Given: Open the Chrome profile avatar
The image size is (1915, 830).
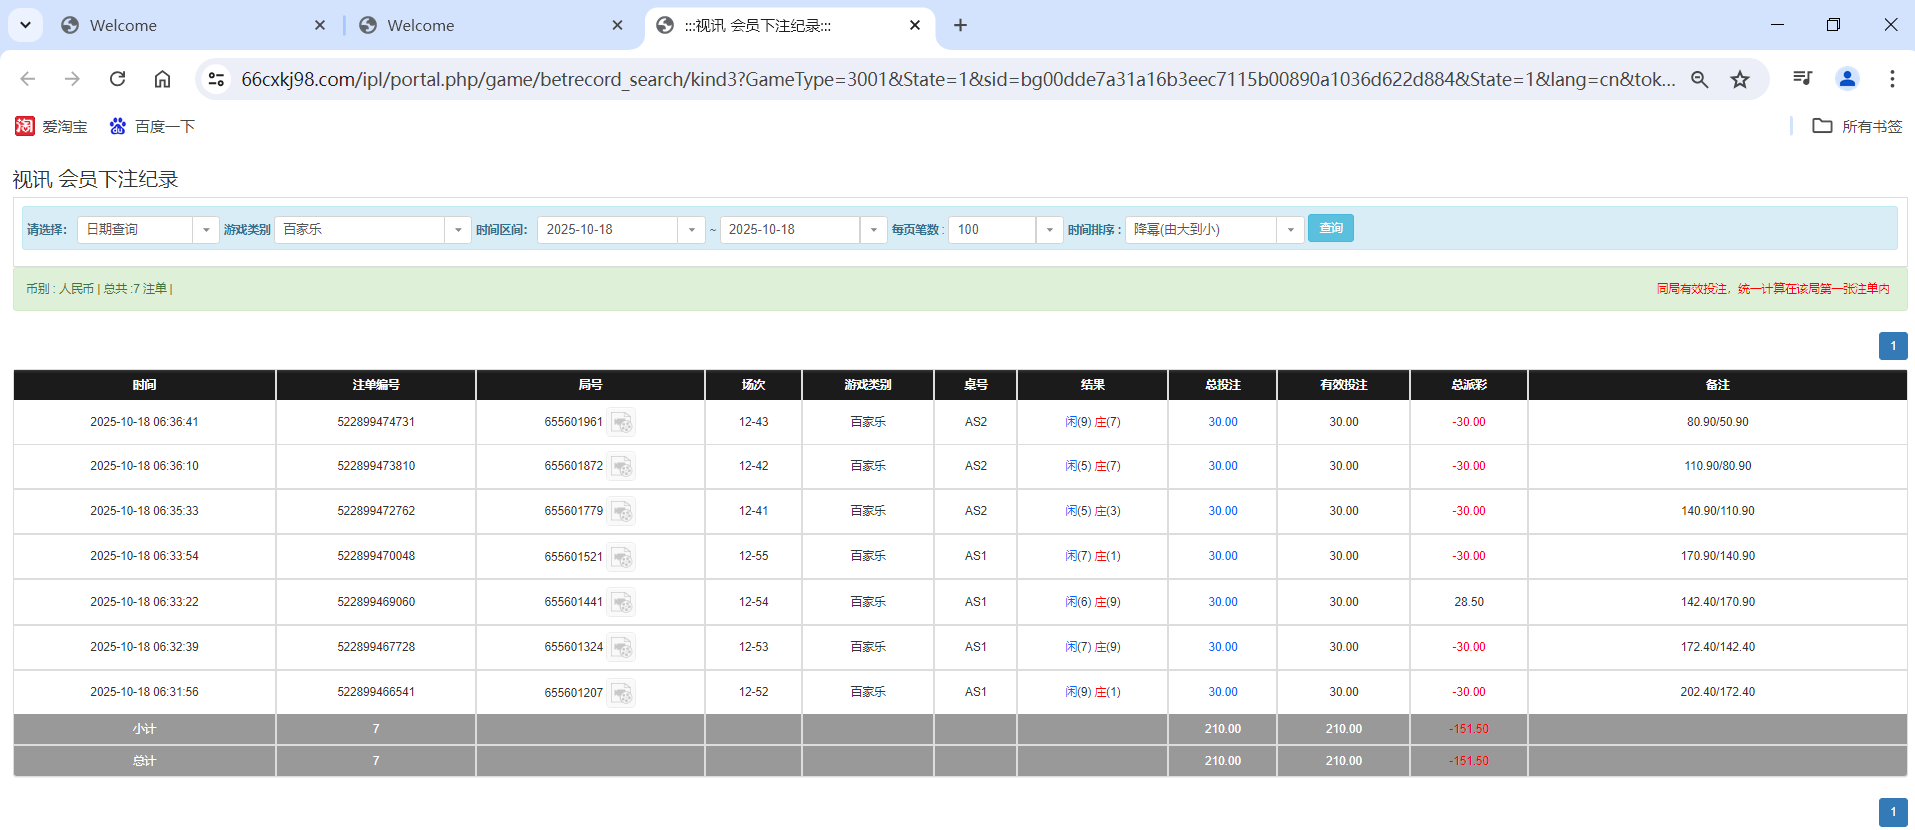Looking at the screenshot, I should (x=1847, y=79).
